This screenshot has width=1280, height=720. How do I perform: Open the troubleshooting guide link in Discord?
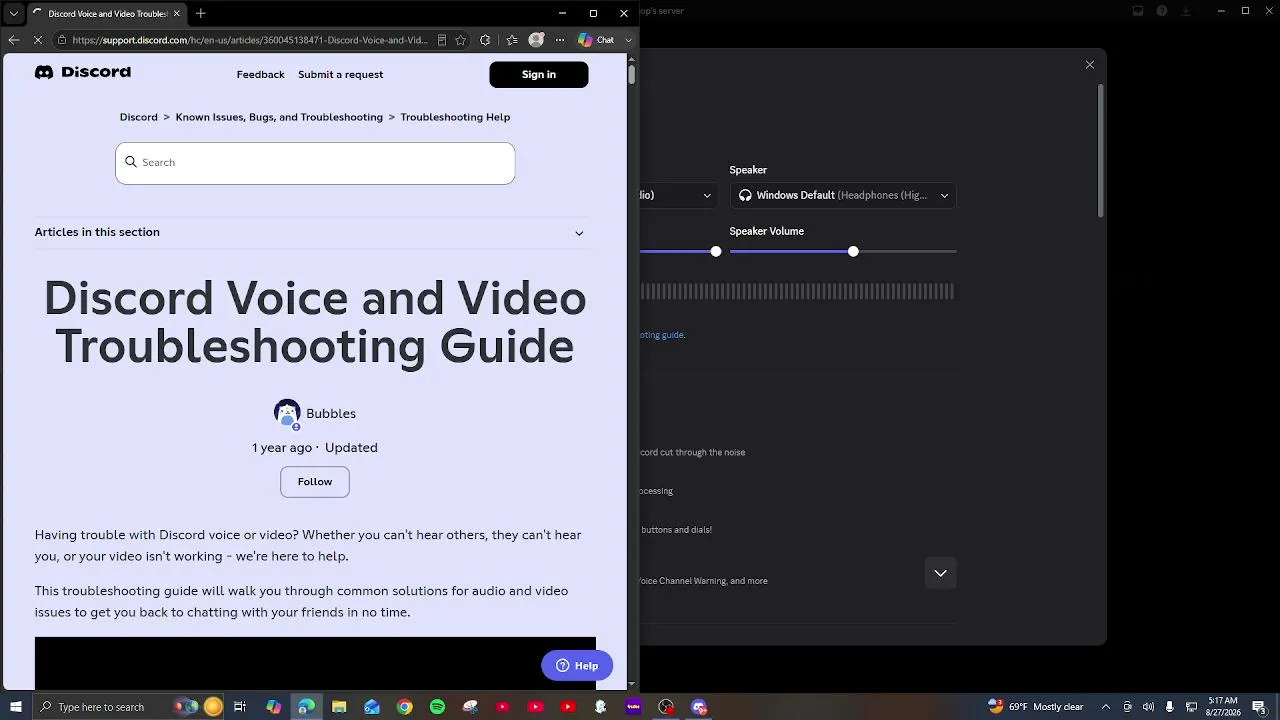[x=663, y=335]
